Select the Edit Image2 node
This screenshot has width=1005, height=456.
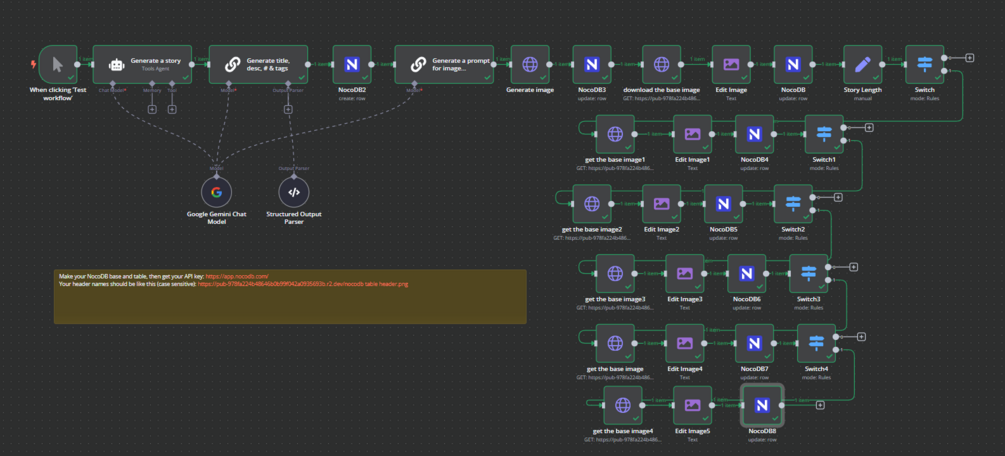point(661,204)
